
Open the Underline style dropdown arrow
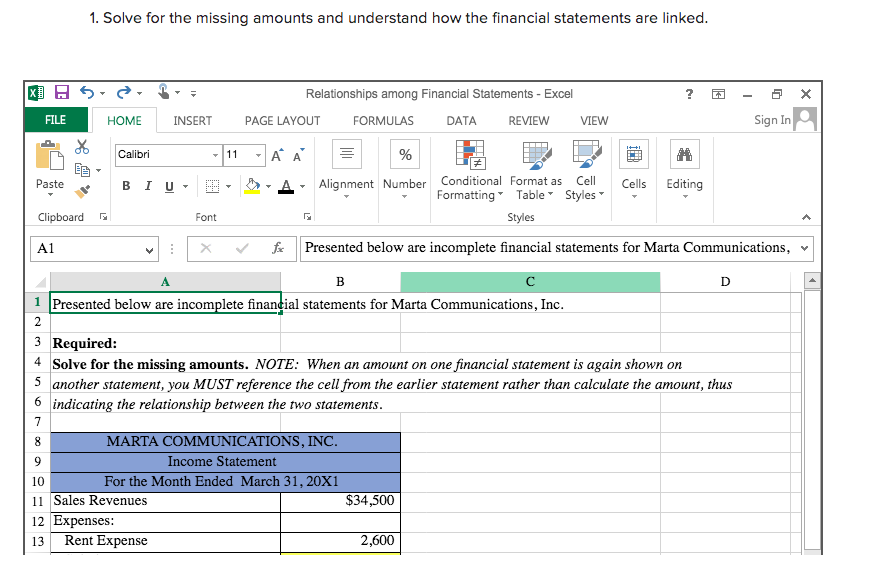pos(185,186)
